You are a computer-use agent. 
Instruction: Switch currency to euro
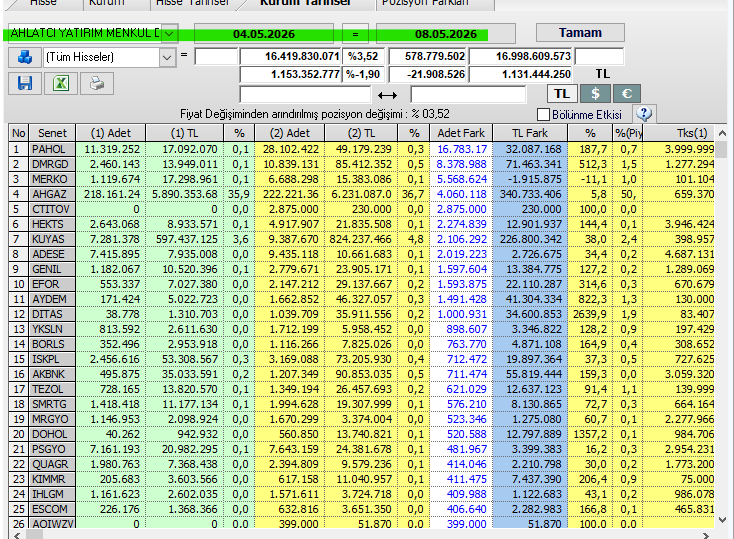tap(626, 94)
